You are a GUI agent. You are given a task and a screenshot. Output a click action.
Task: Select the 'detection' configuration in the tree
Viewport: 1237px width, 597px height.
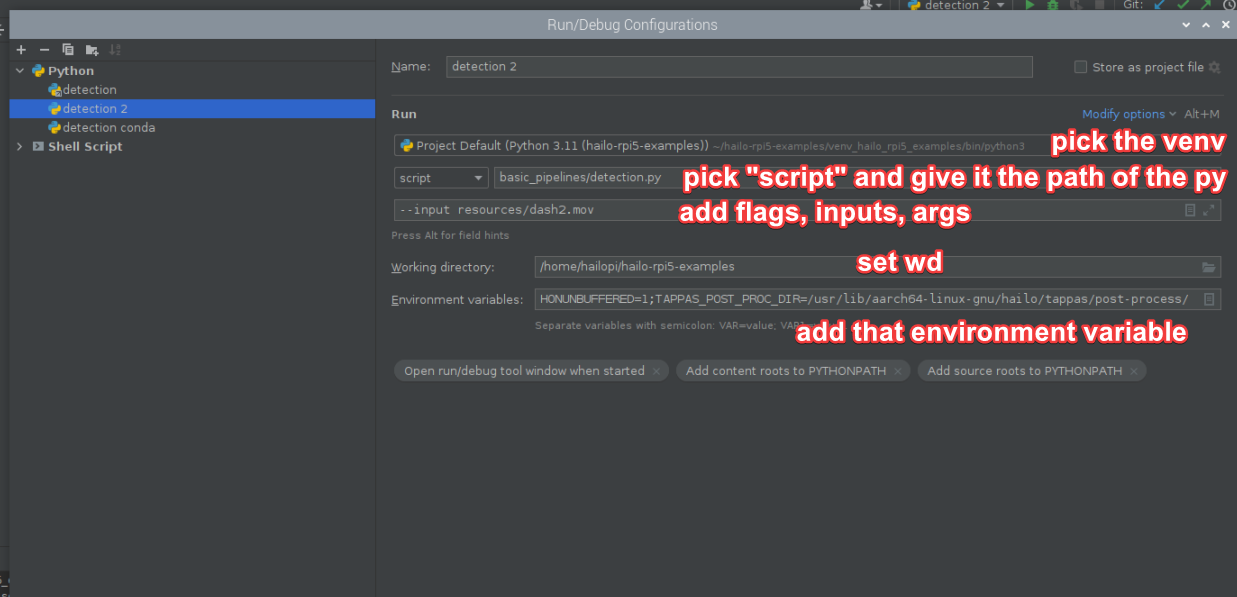tap(89, 90)
